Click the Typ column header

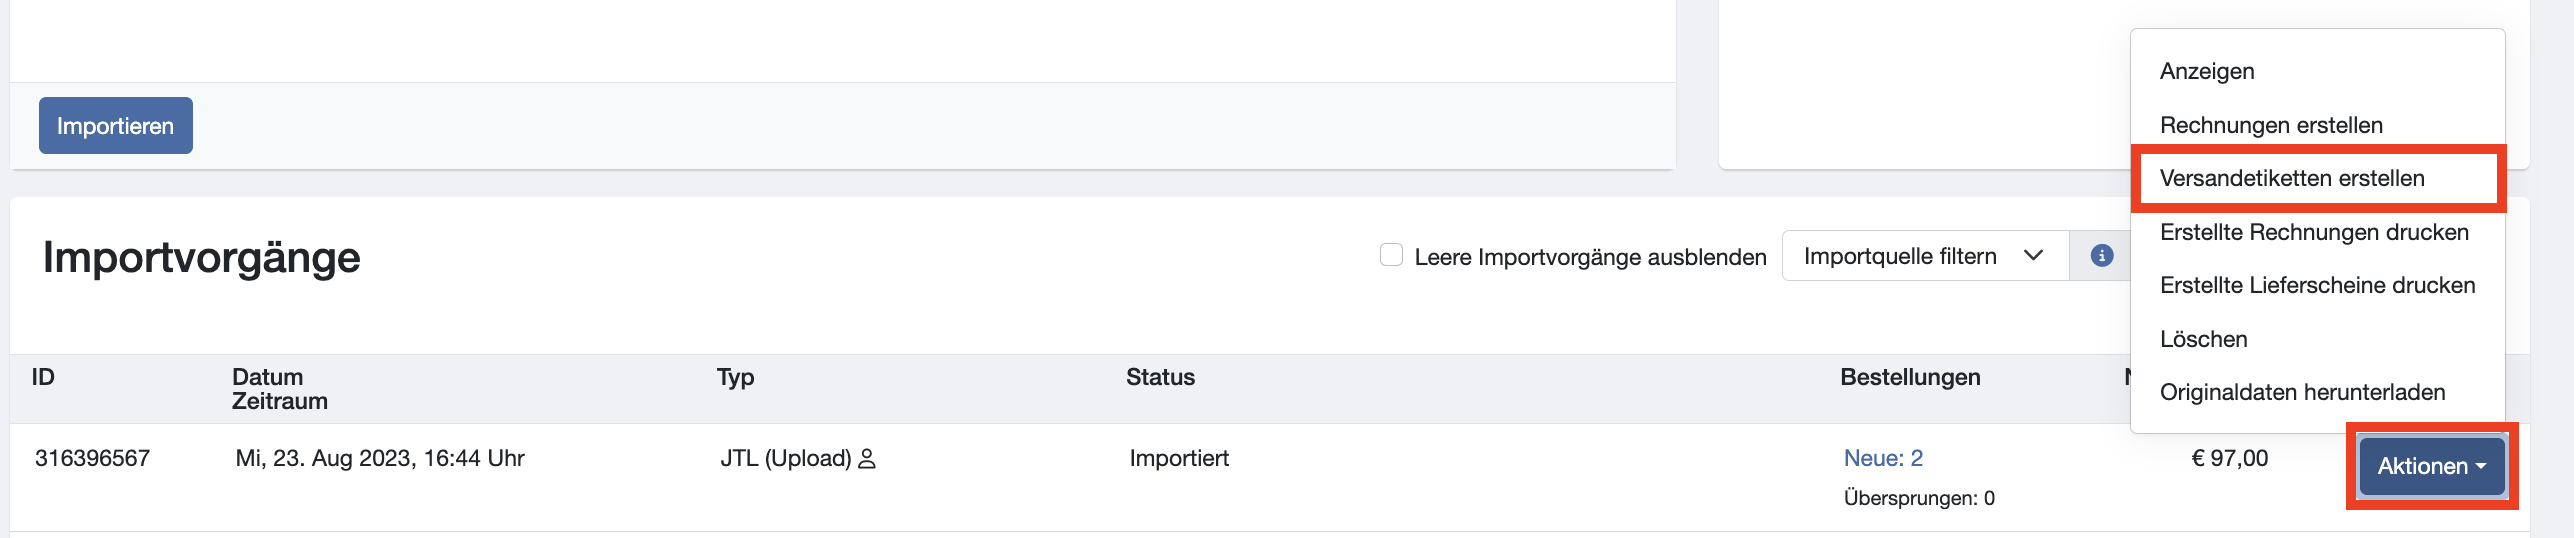click(x=735, y=377)
